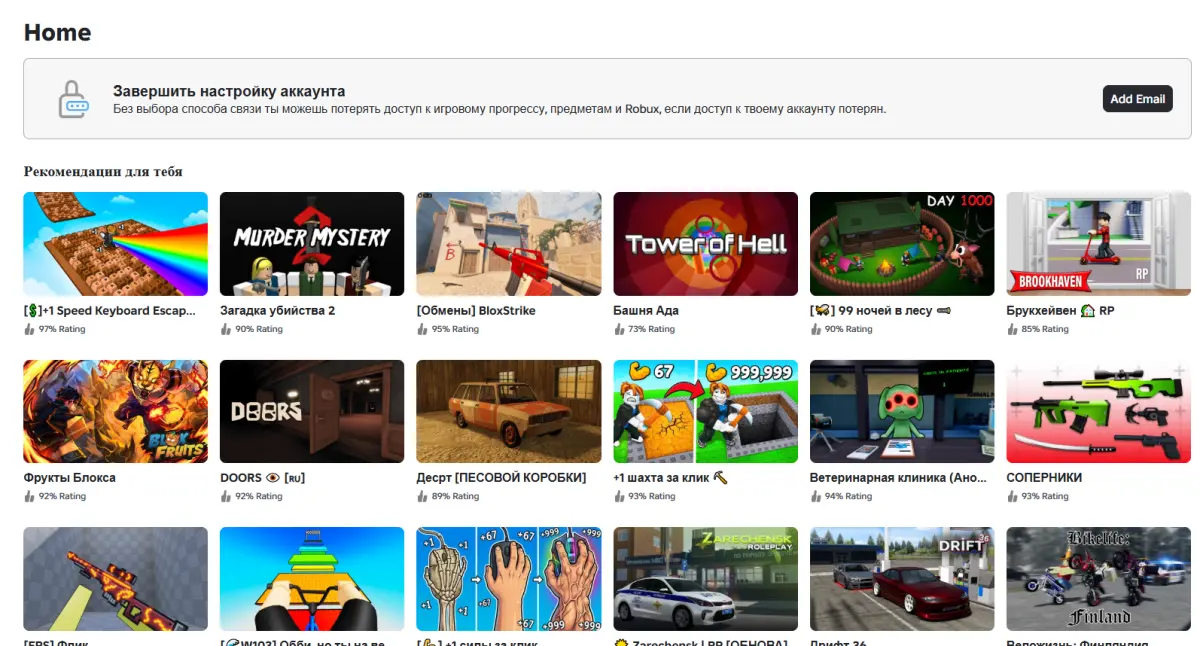This screenshot has height=646, width=1200.
Task: Open the skeleton hands mouse clicker thumbnail
Action: pyautogui.click(x=509, y=579)
